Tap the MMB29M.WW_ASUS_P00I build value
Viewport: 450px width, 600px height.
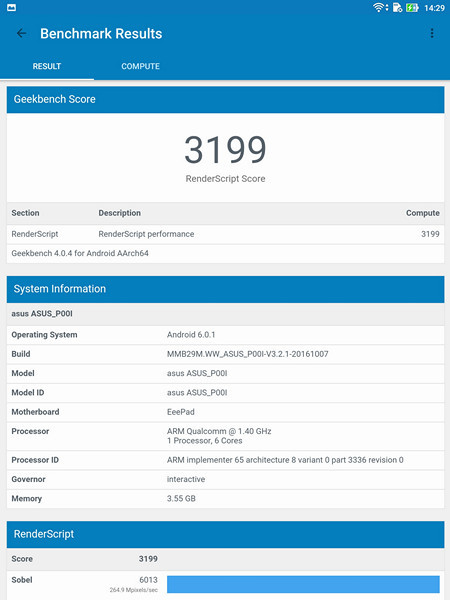point(248,354)
